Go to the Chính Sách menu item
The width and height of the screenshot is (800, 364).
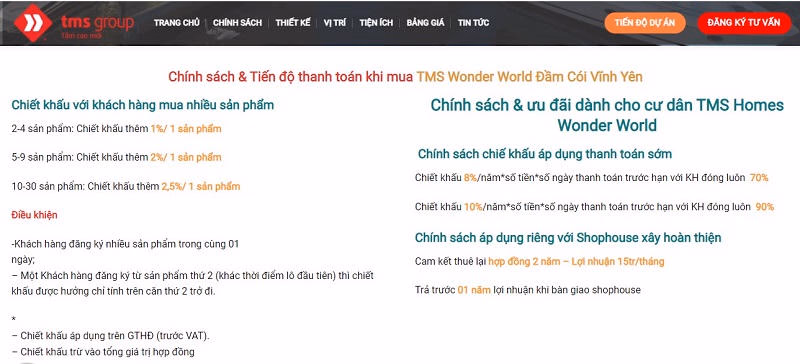click(237, 22)
